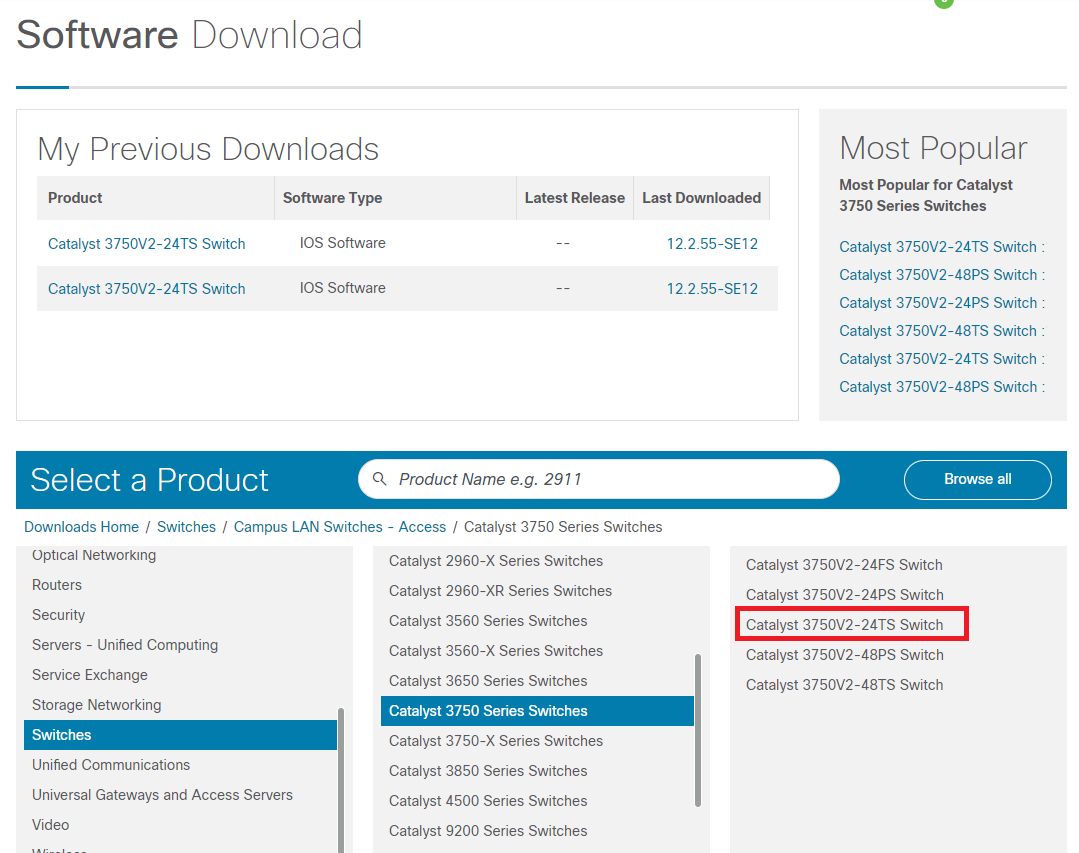
Task: Click the category list scrollbar
Action: pyautogui.click(x=341, y=781)
